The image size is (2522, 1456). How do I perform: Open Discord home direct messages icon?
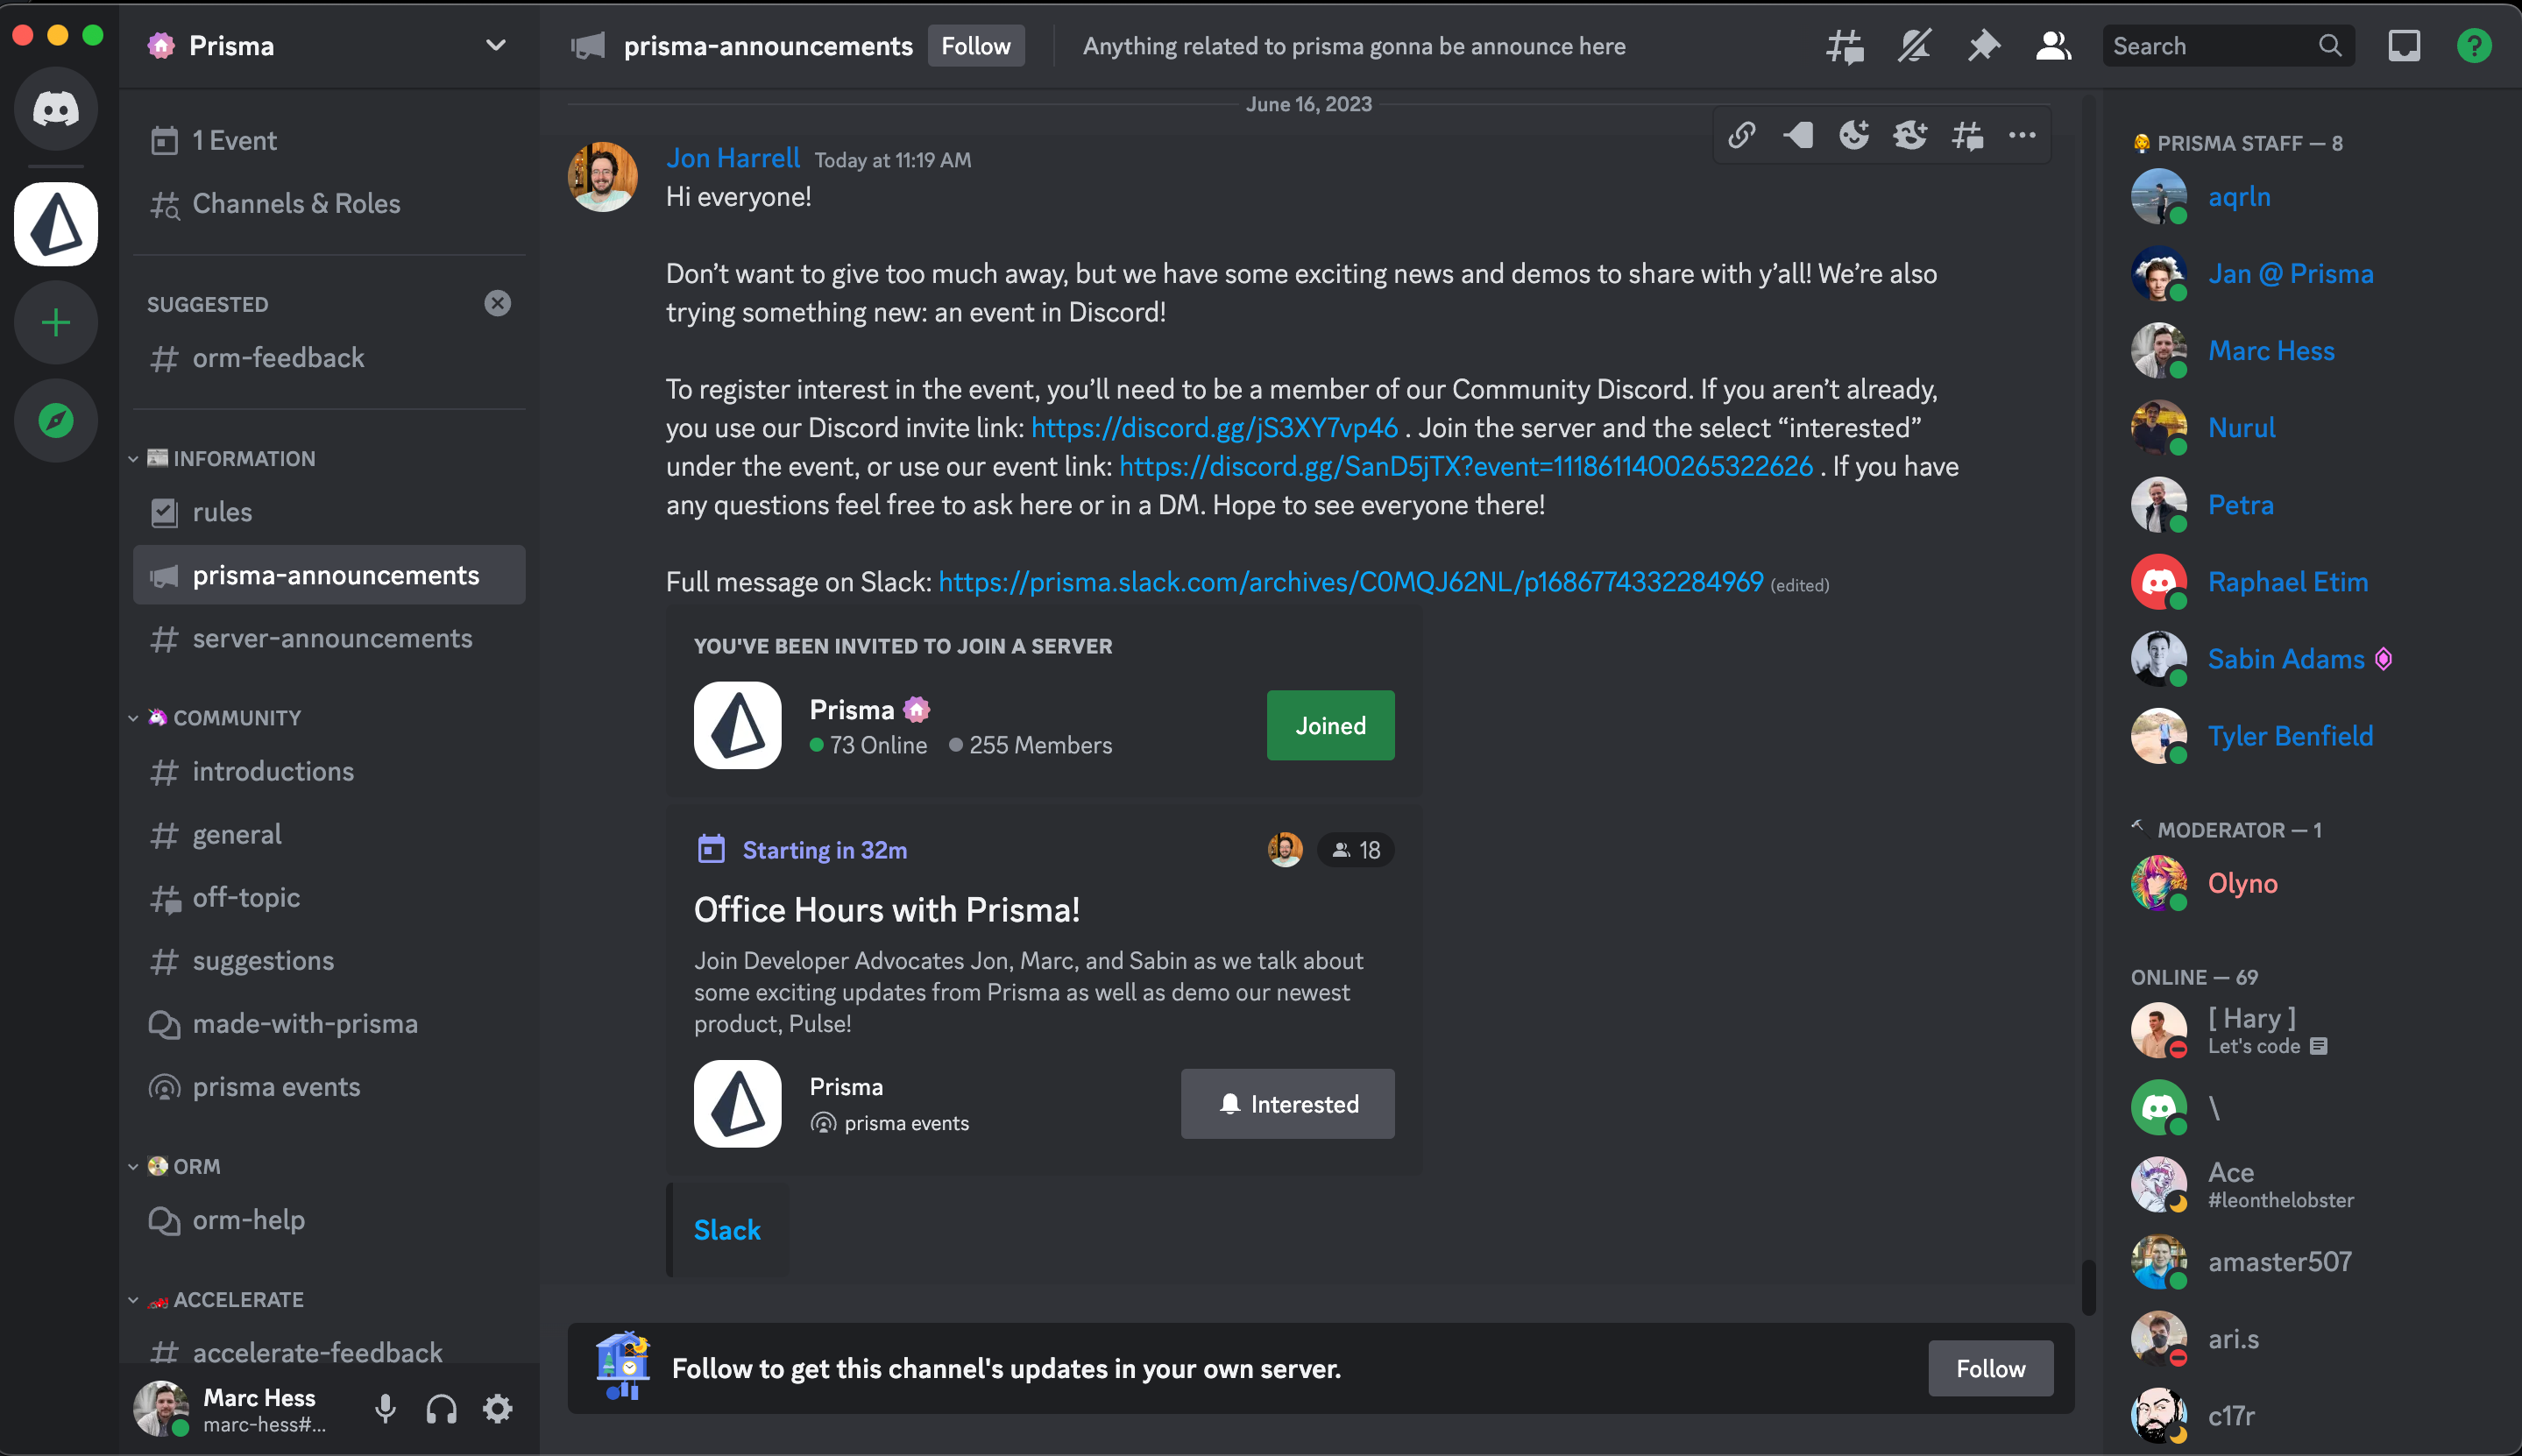coord(56,109)
